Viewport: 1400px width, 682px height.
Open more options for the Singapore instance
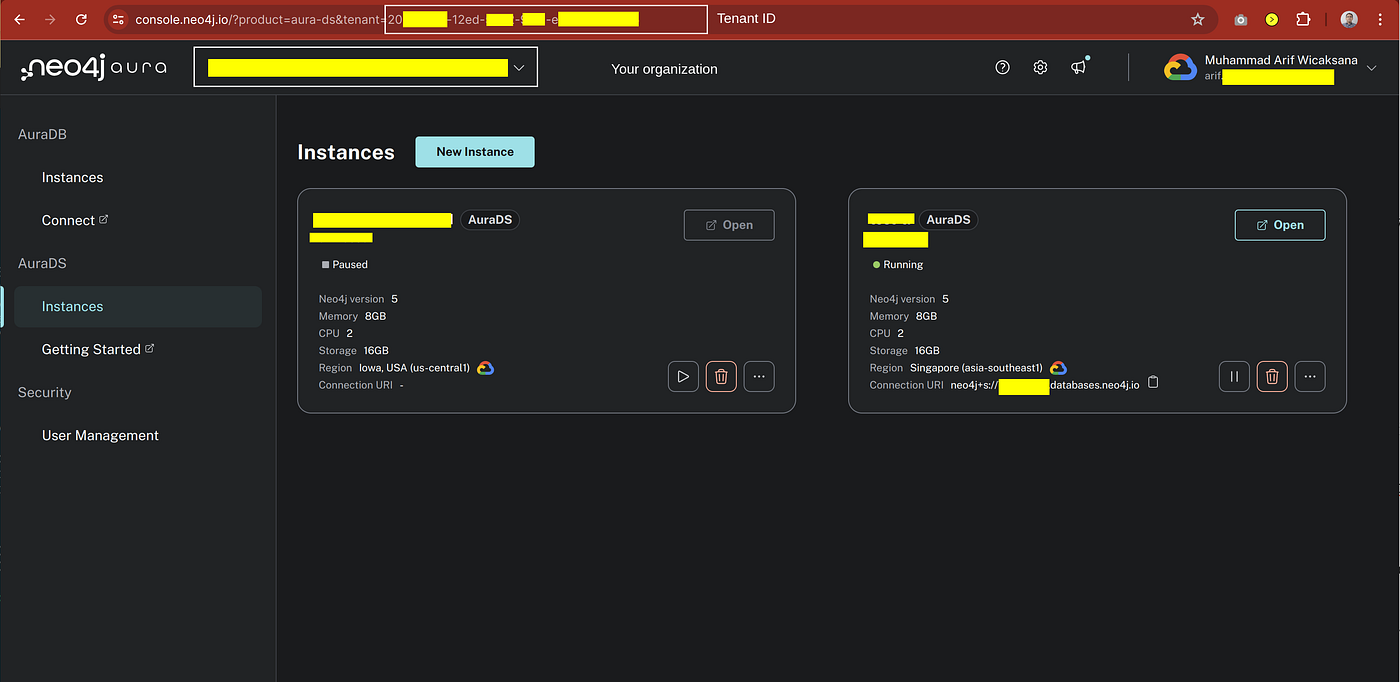coord(1310,376)
